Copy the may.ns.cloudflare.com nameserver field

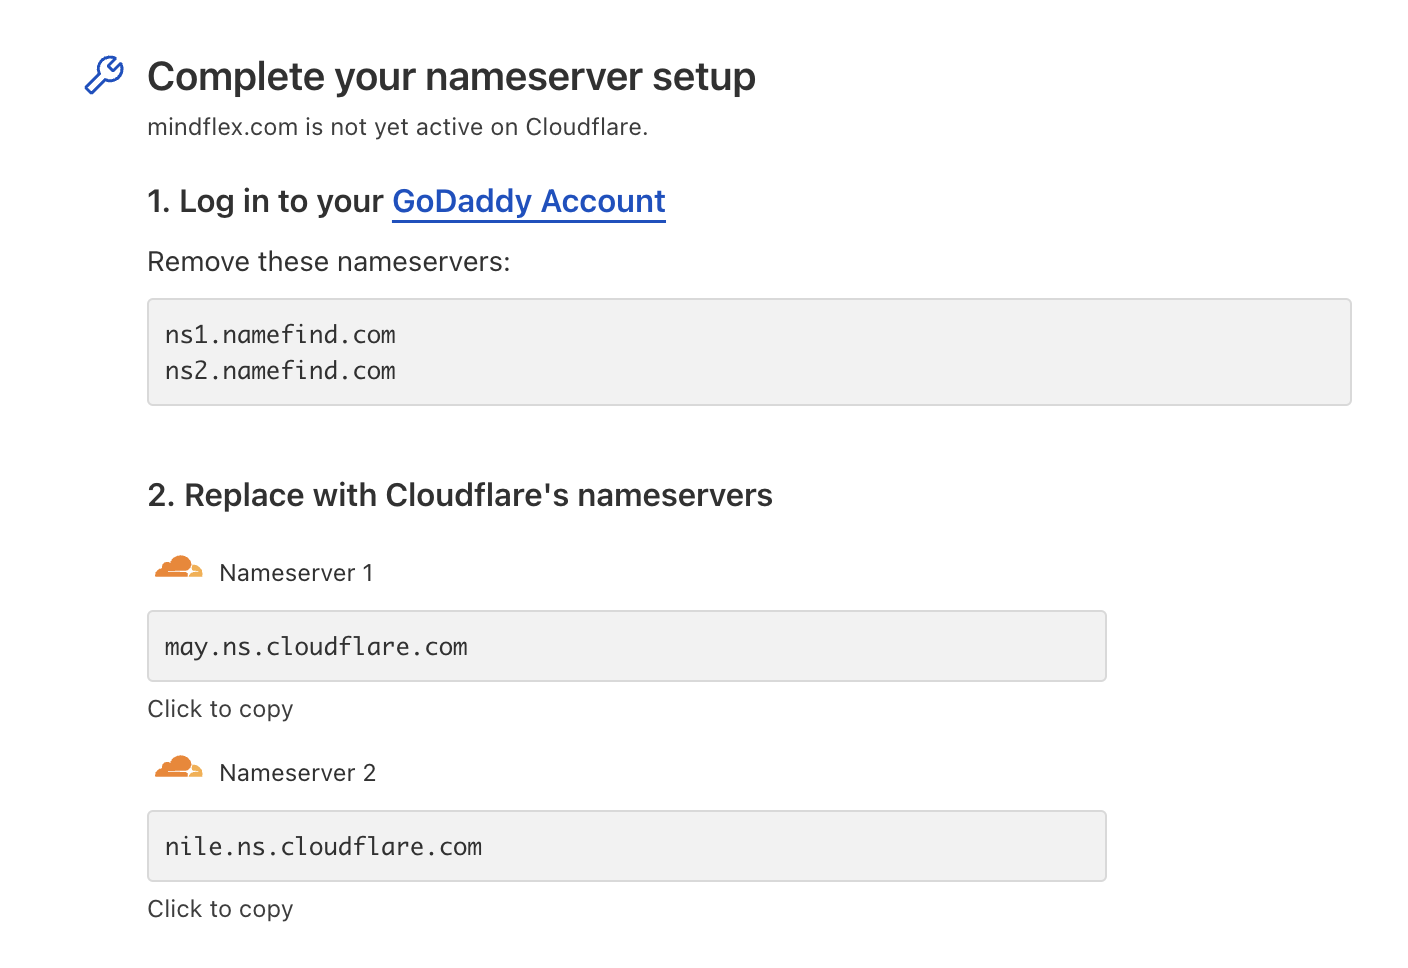click(x=627, y=646)
